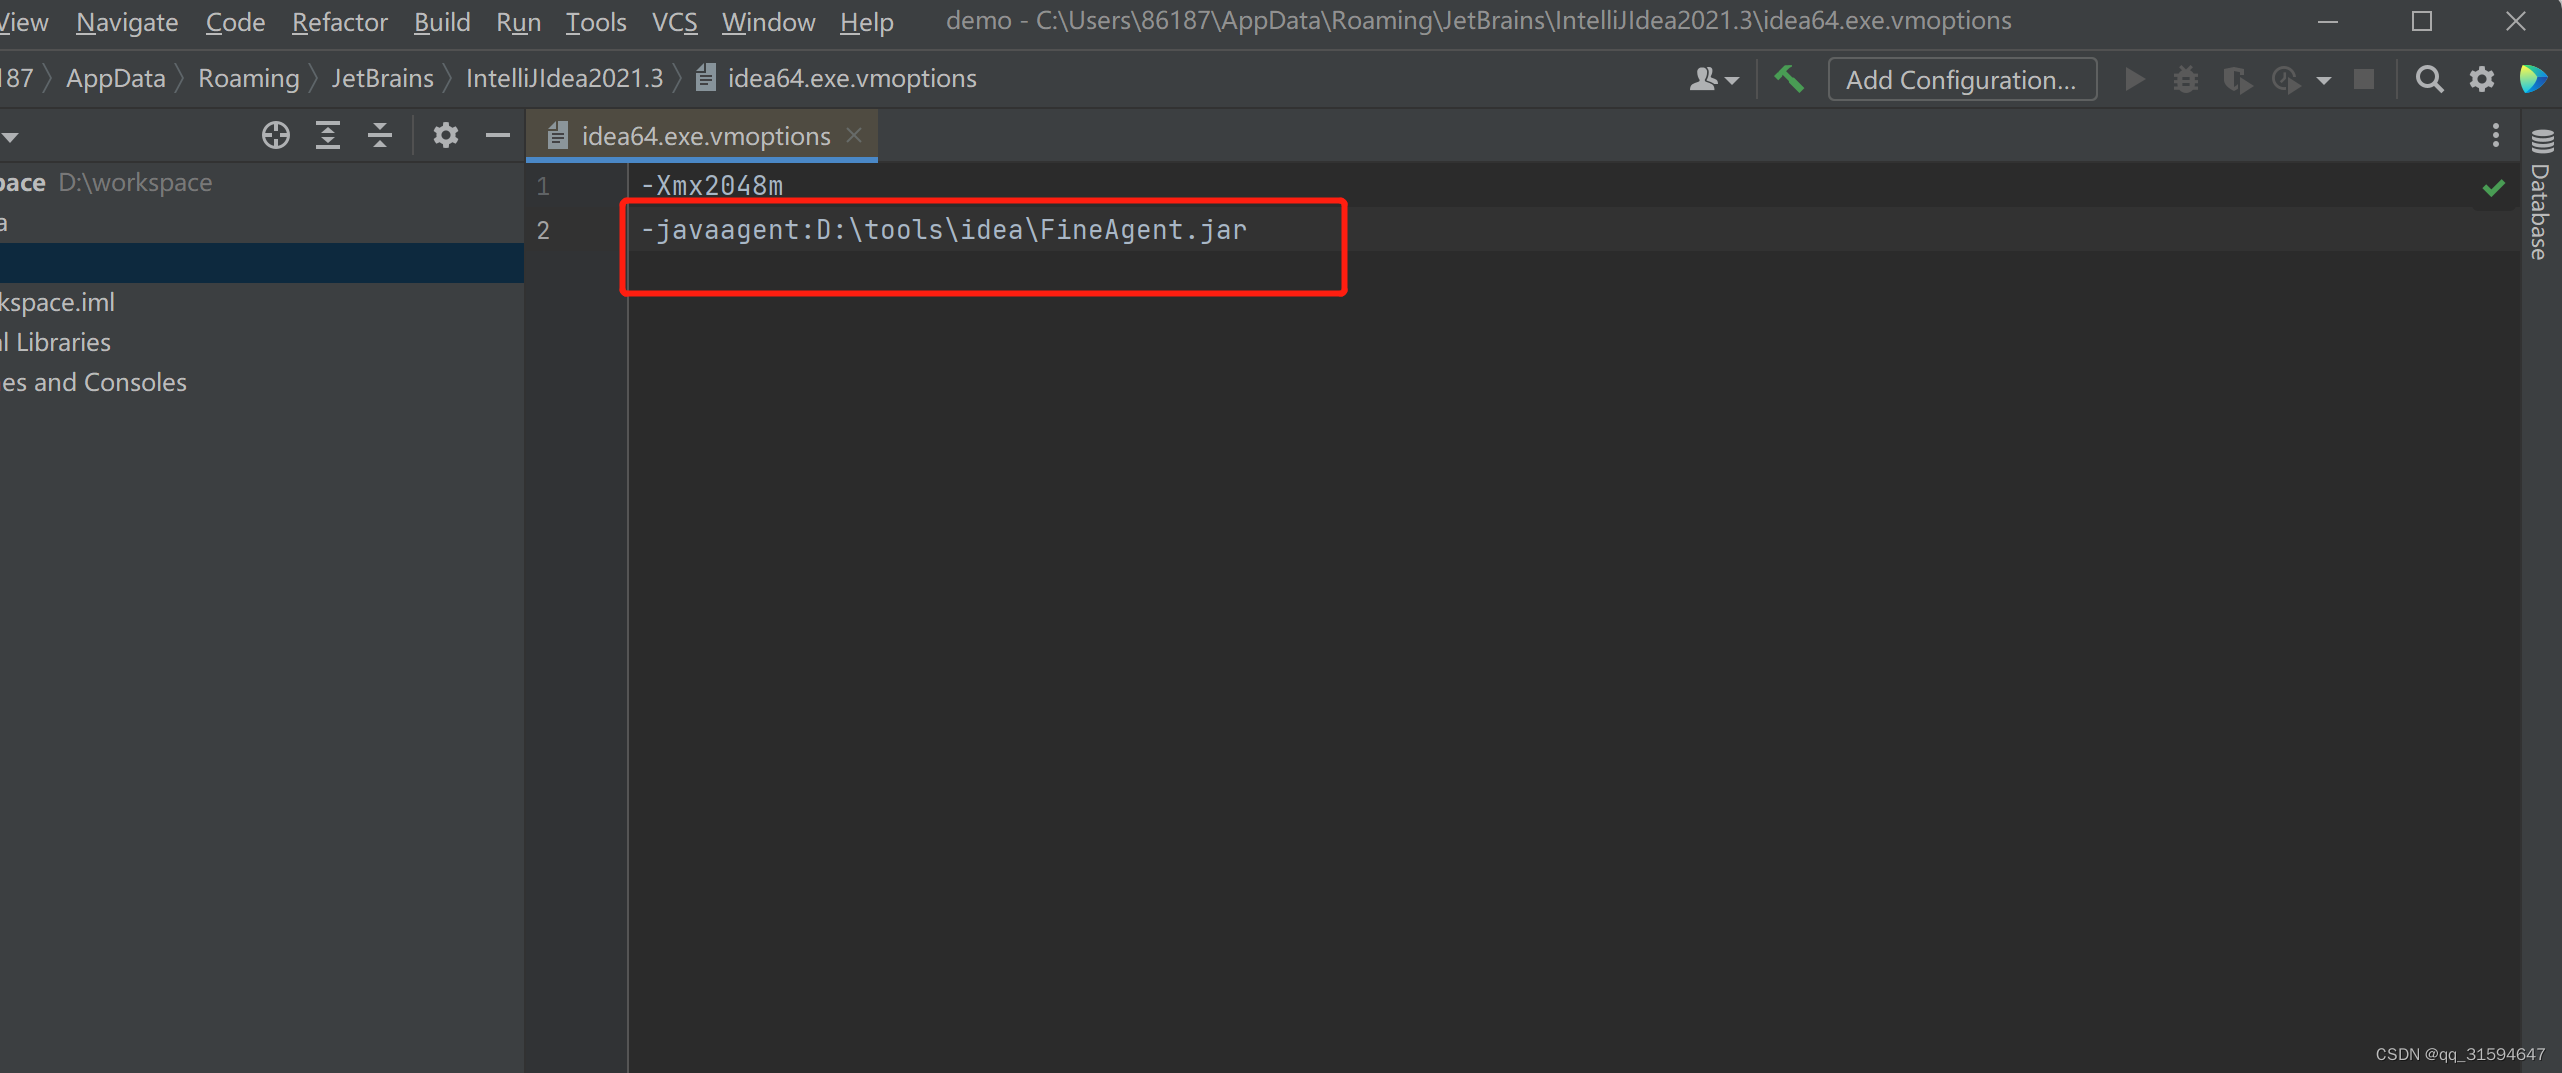This screenshot has width=2562, height=1073.
Task: Open the Code menu
Action: tap(235, 22)
